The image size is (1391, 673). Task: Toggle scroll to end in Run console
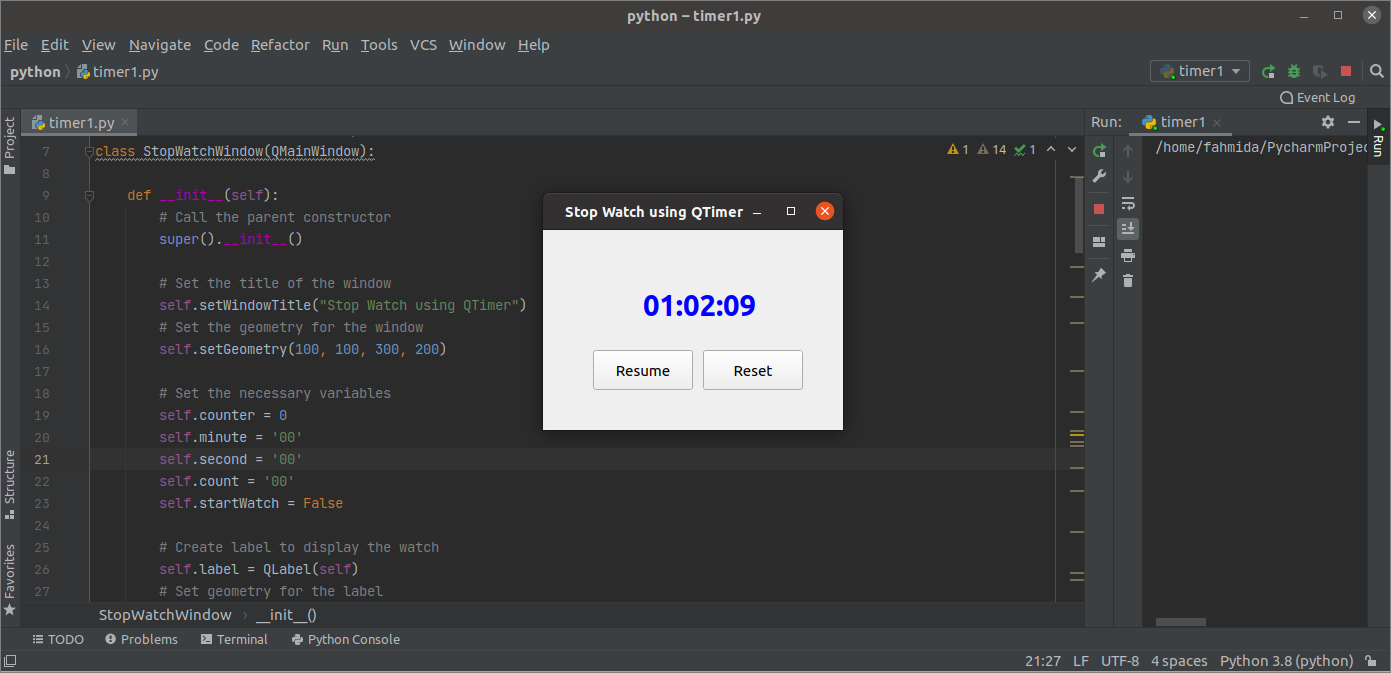(1128, 229)
